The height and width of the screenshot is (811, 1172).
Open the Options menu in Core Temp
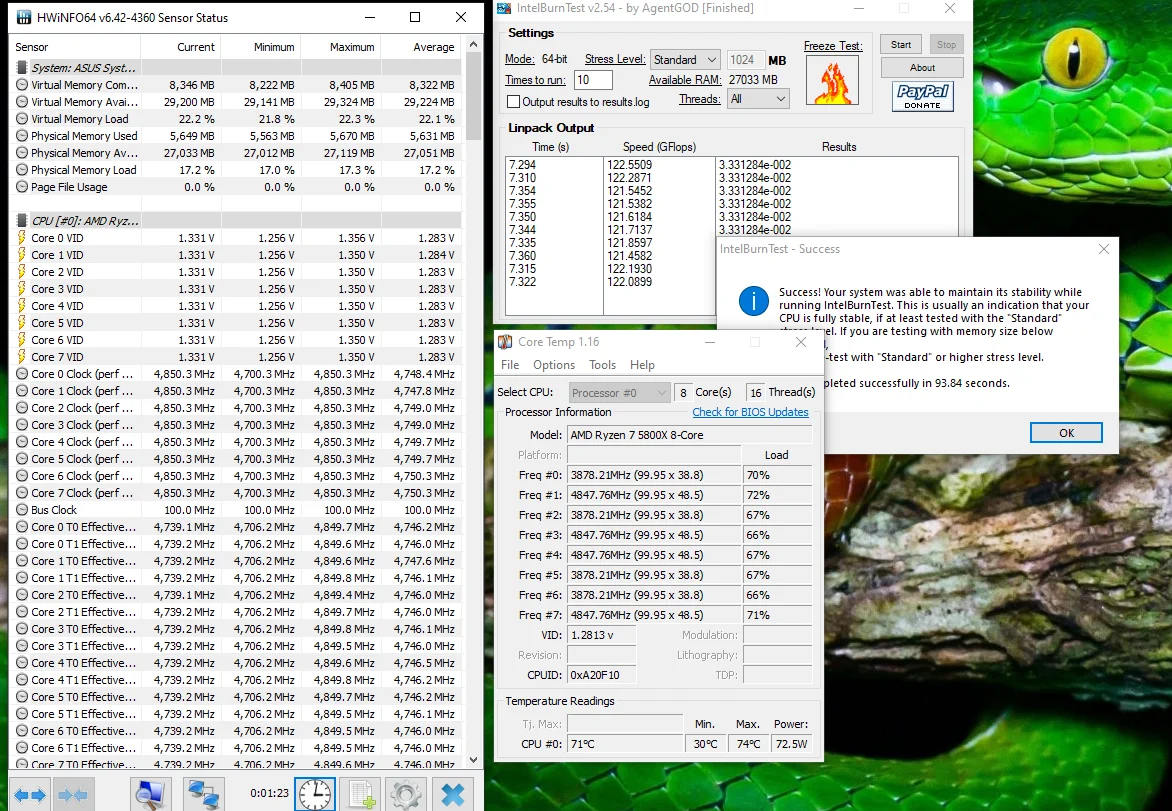coord(554,365)
